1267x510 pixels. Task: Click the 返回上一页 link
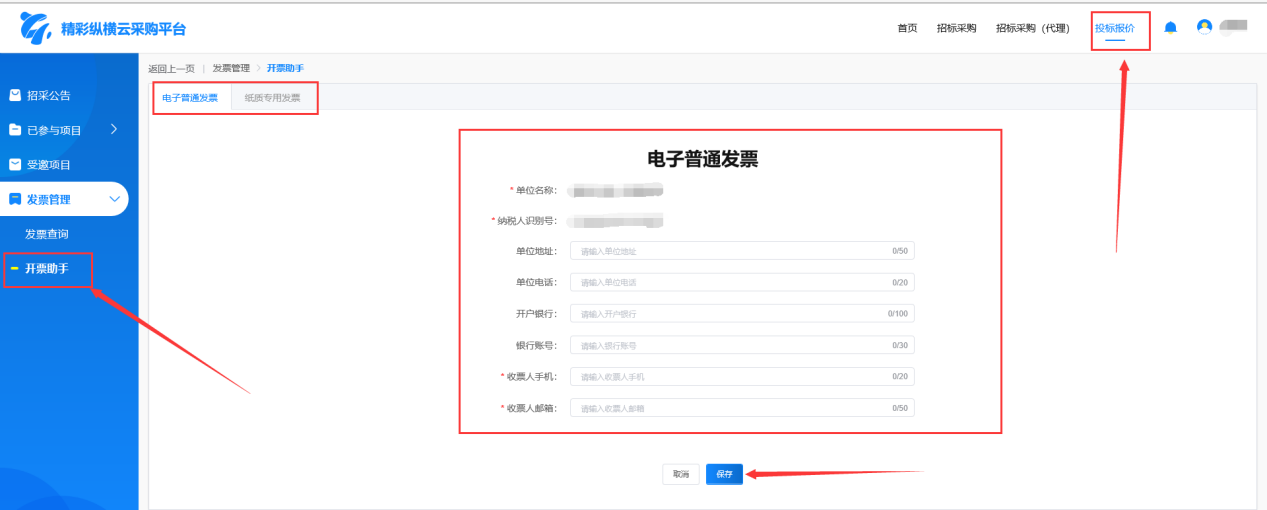coord(172,68)
